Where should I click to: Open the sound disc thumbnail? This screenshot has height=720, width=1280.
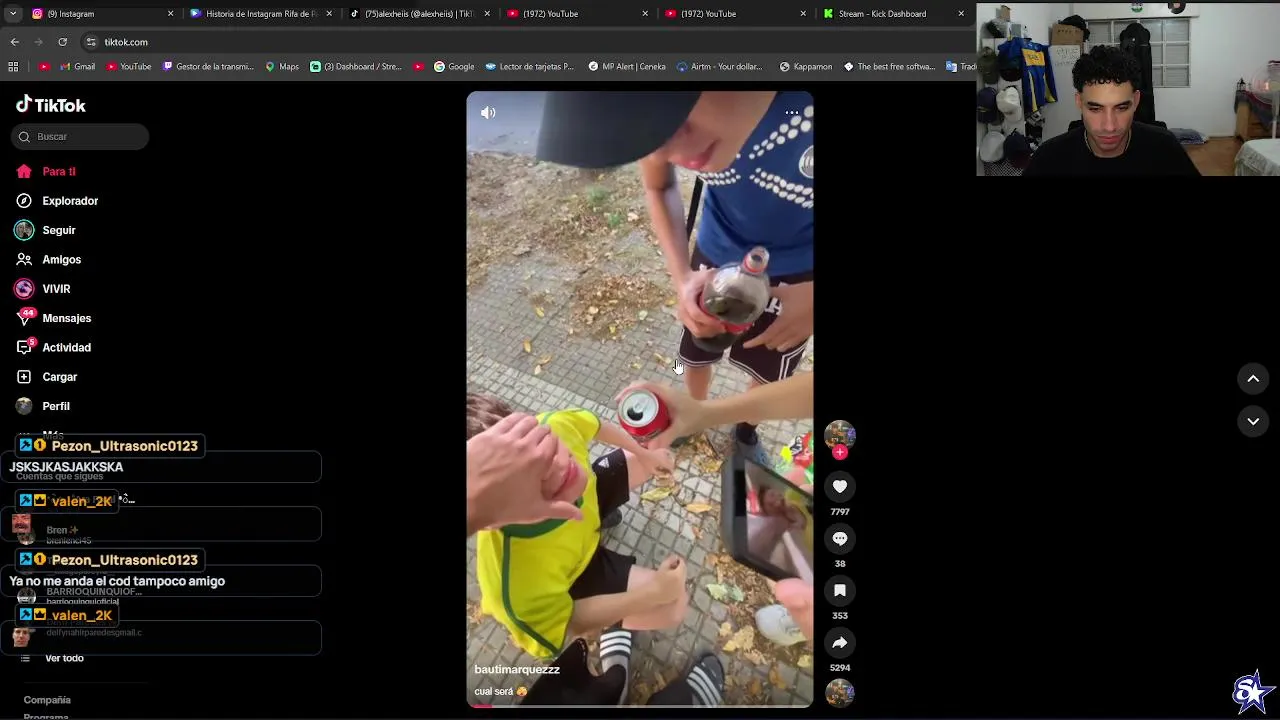coord(840,693)
